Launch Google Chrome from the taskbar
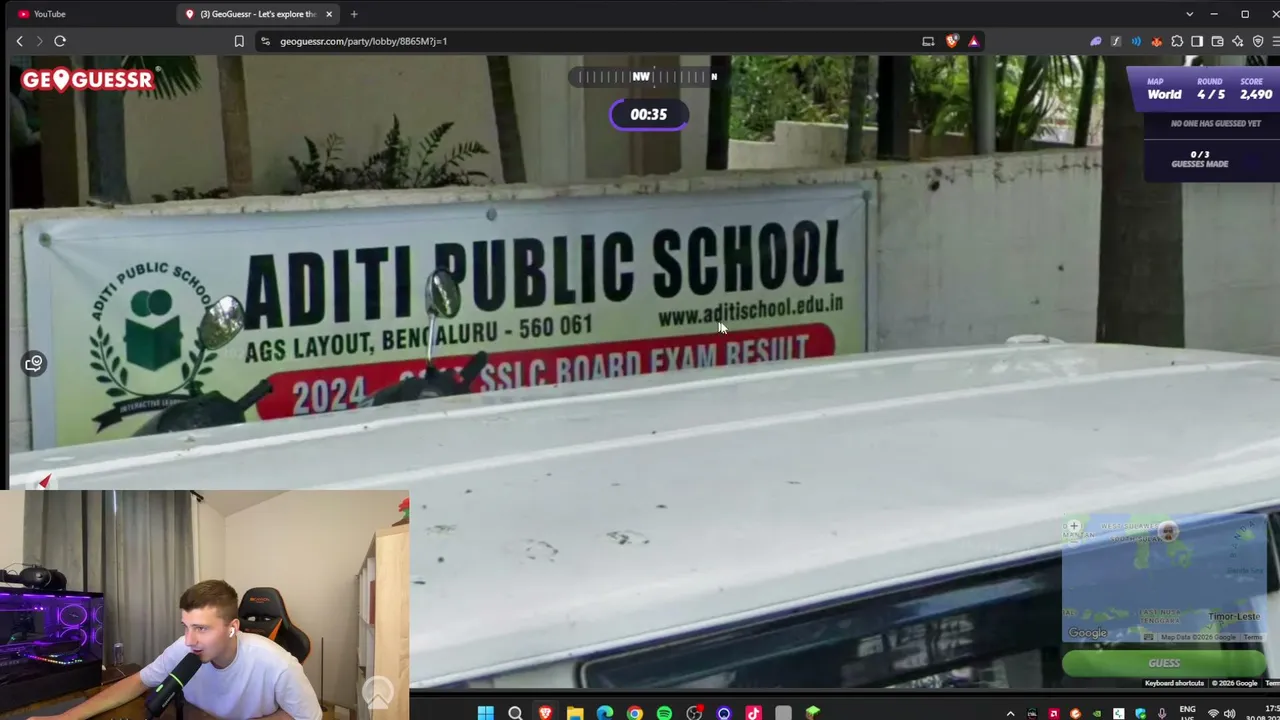The width and height of the screenshot is (1280, 720). tap(635, 713)
